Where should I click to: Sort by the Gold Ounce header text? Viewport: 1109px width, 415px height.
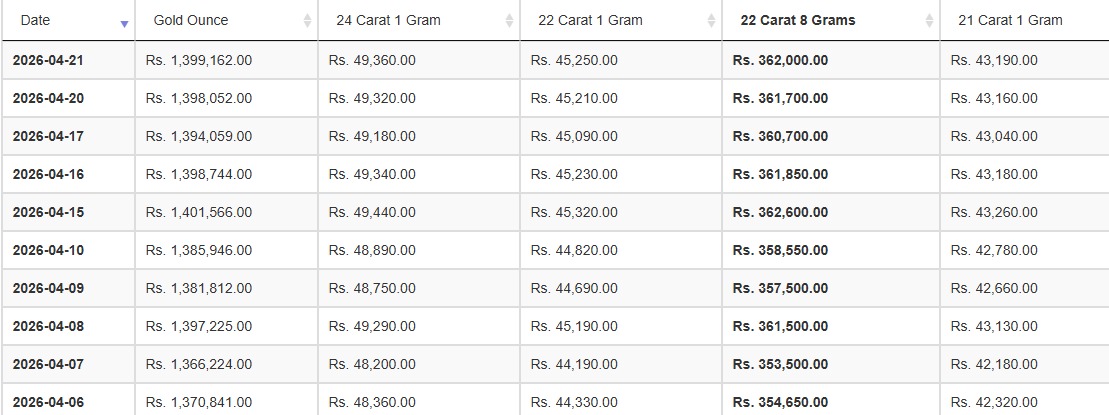[x=191, y=20]
